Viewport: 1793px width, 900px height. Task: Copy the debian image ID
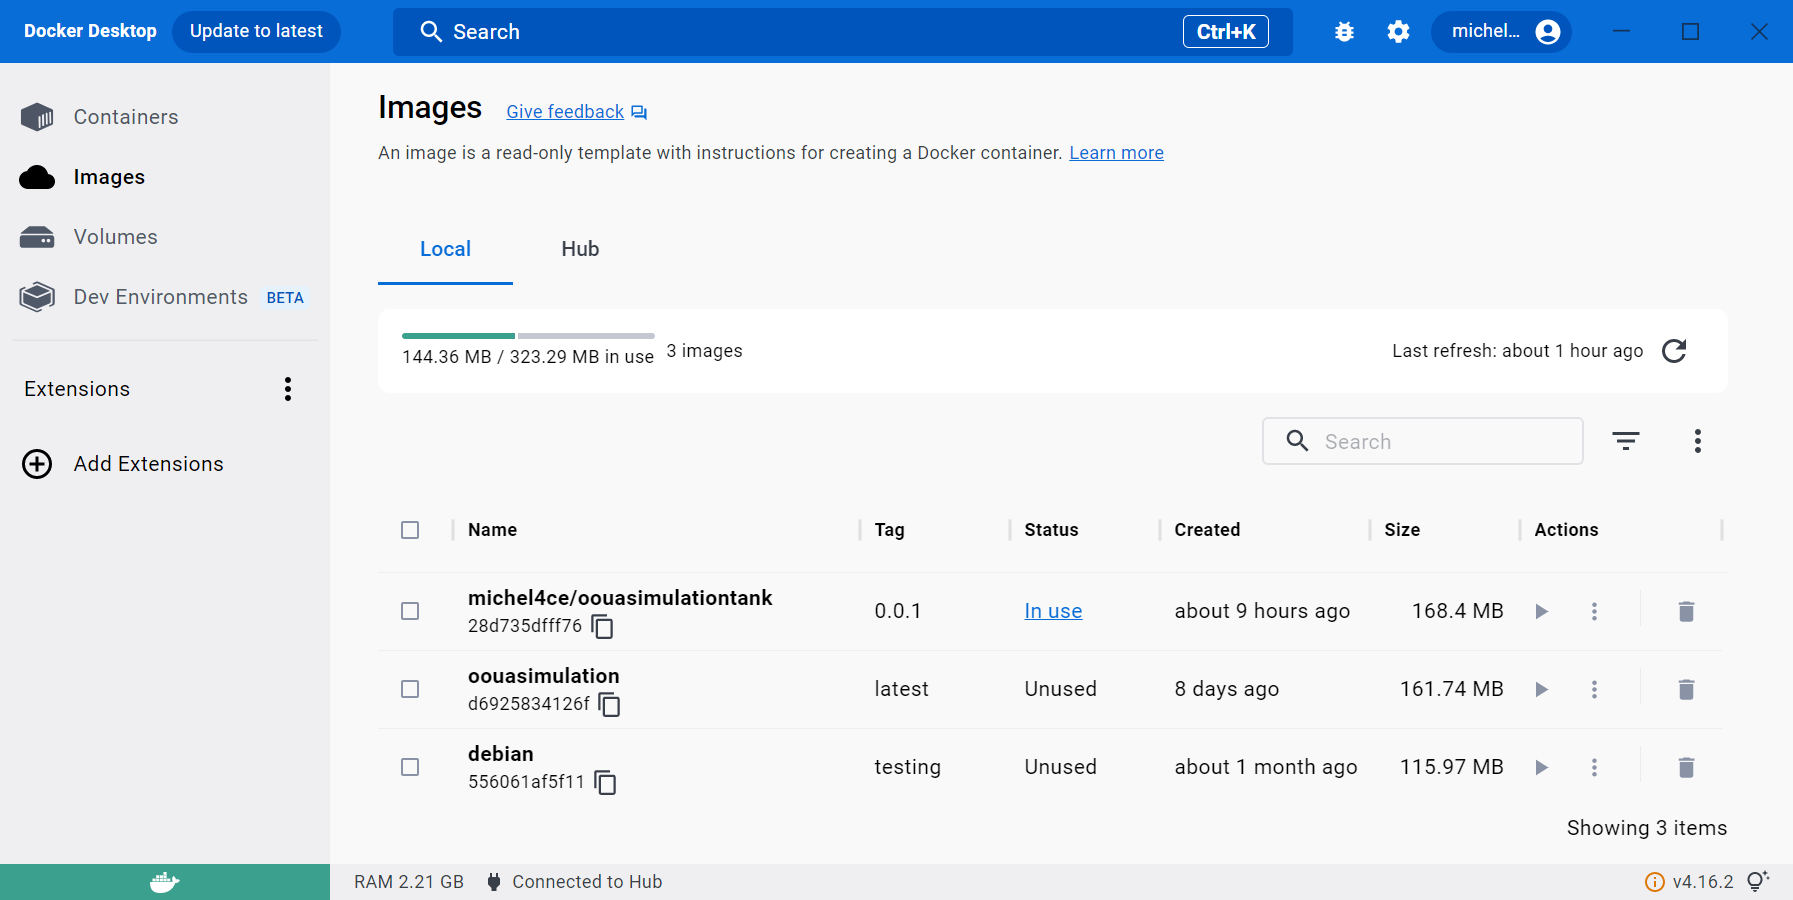click(x=605, y=782)
